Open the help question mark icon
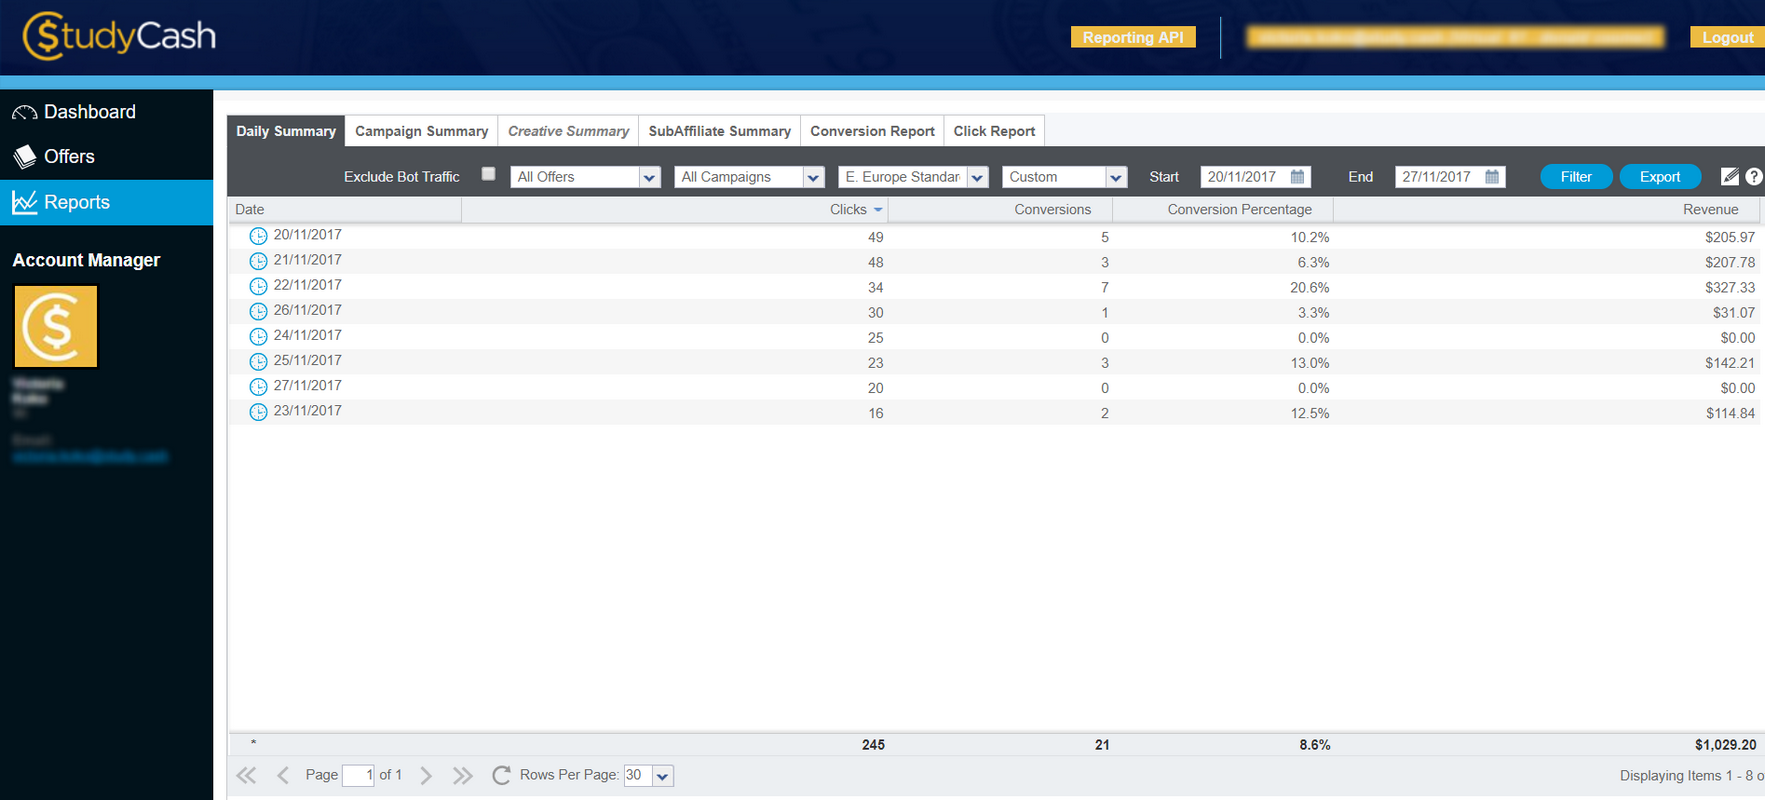This screenshot has height=800, width=1765. pyautogui.click(x=1754, y=176)
